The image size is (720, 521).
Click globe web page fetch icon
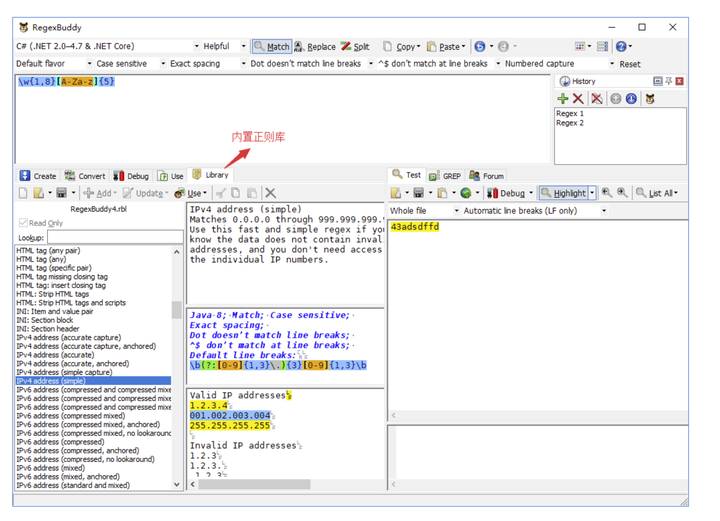coord(466,193)
